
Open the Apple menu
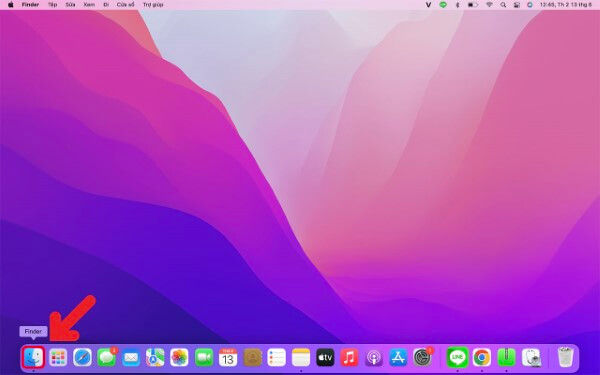tap(11, 5)
